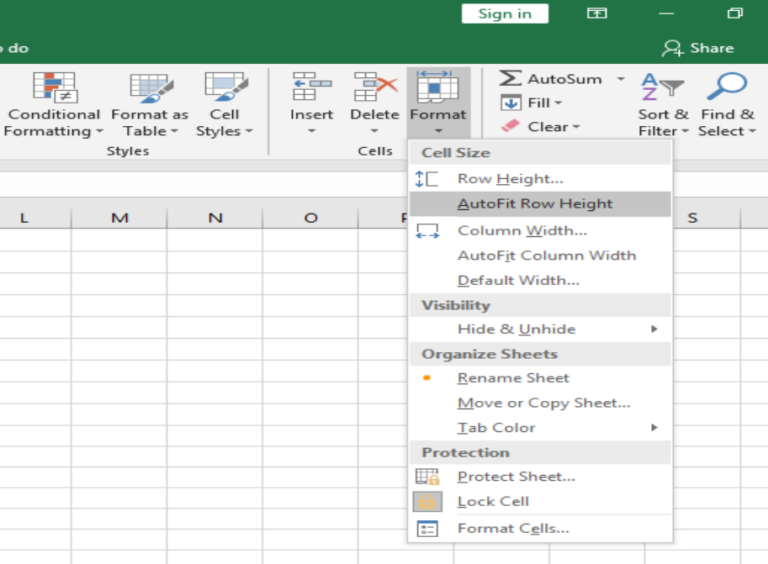Click the Clear eraser icon
This screenshot has width=768, height=564.
pyautogui.click(x=511, y=127)
